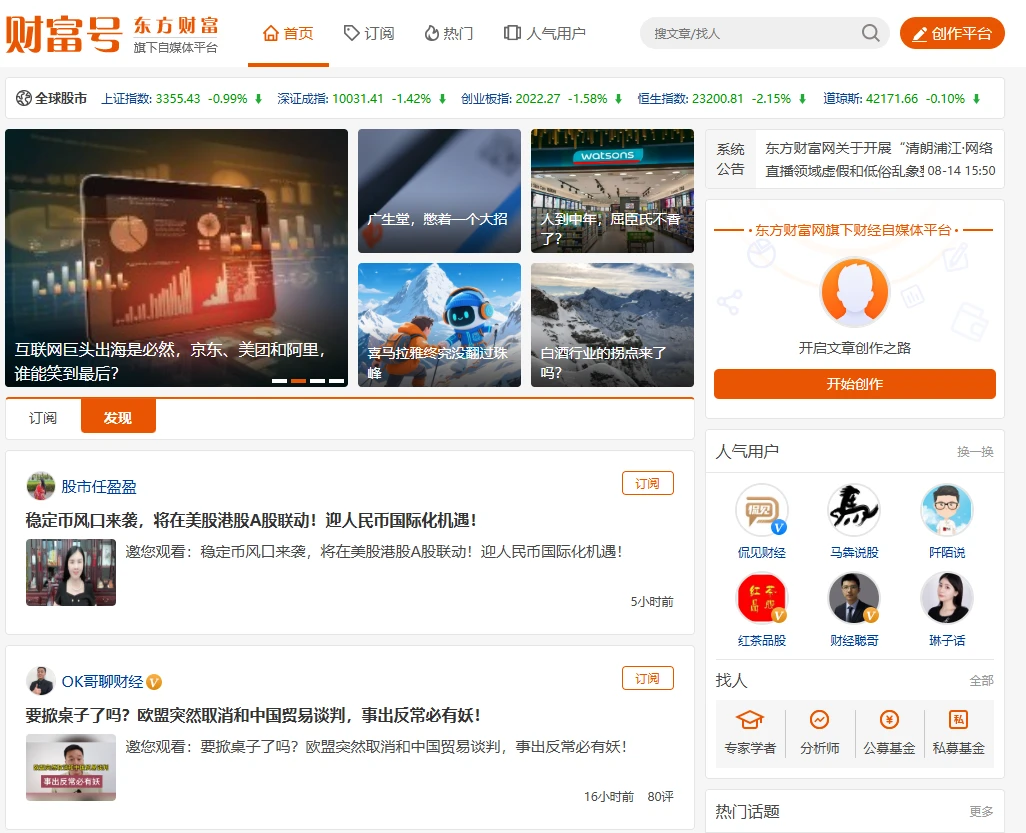This screenshot has height=833, width=1026.
Task: Open the 白酒行业的拐点 article thumbnail
Action: (x=612, y=325)
